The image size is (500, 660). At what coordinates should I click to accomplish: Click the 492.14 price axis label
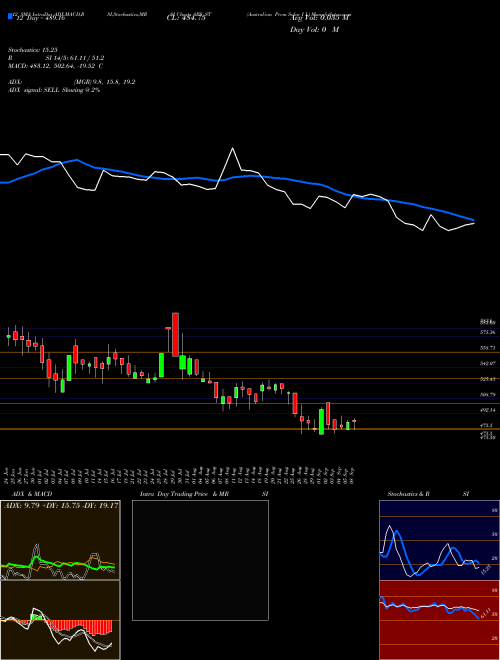click(487, 410)
